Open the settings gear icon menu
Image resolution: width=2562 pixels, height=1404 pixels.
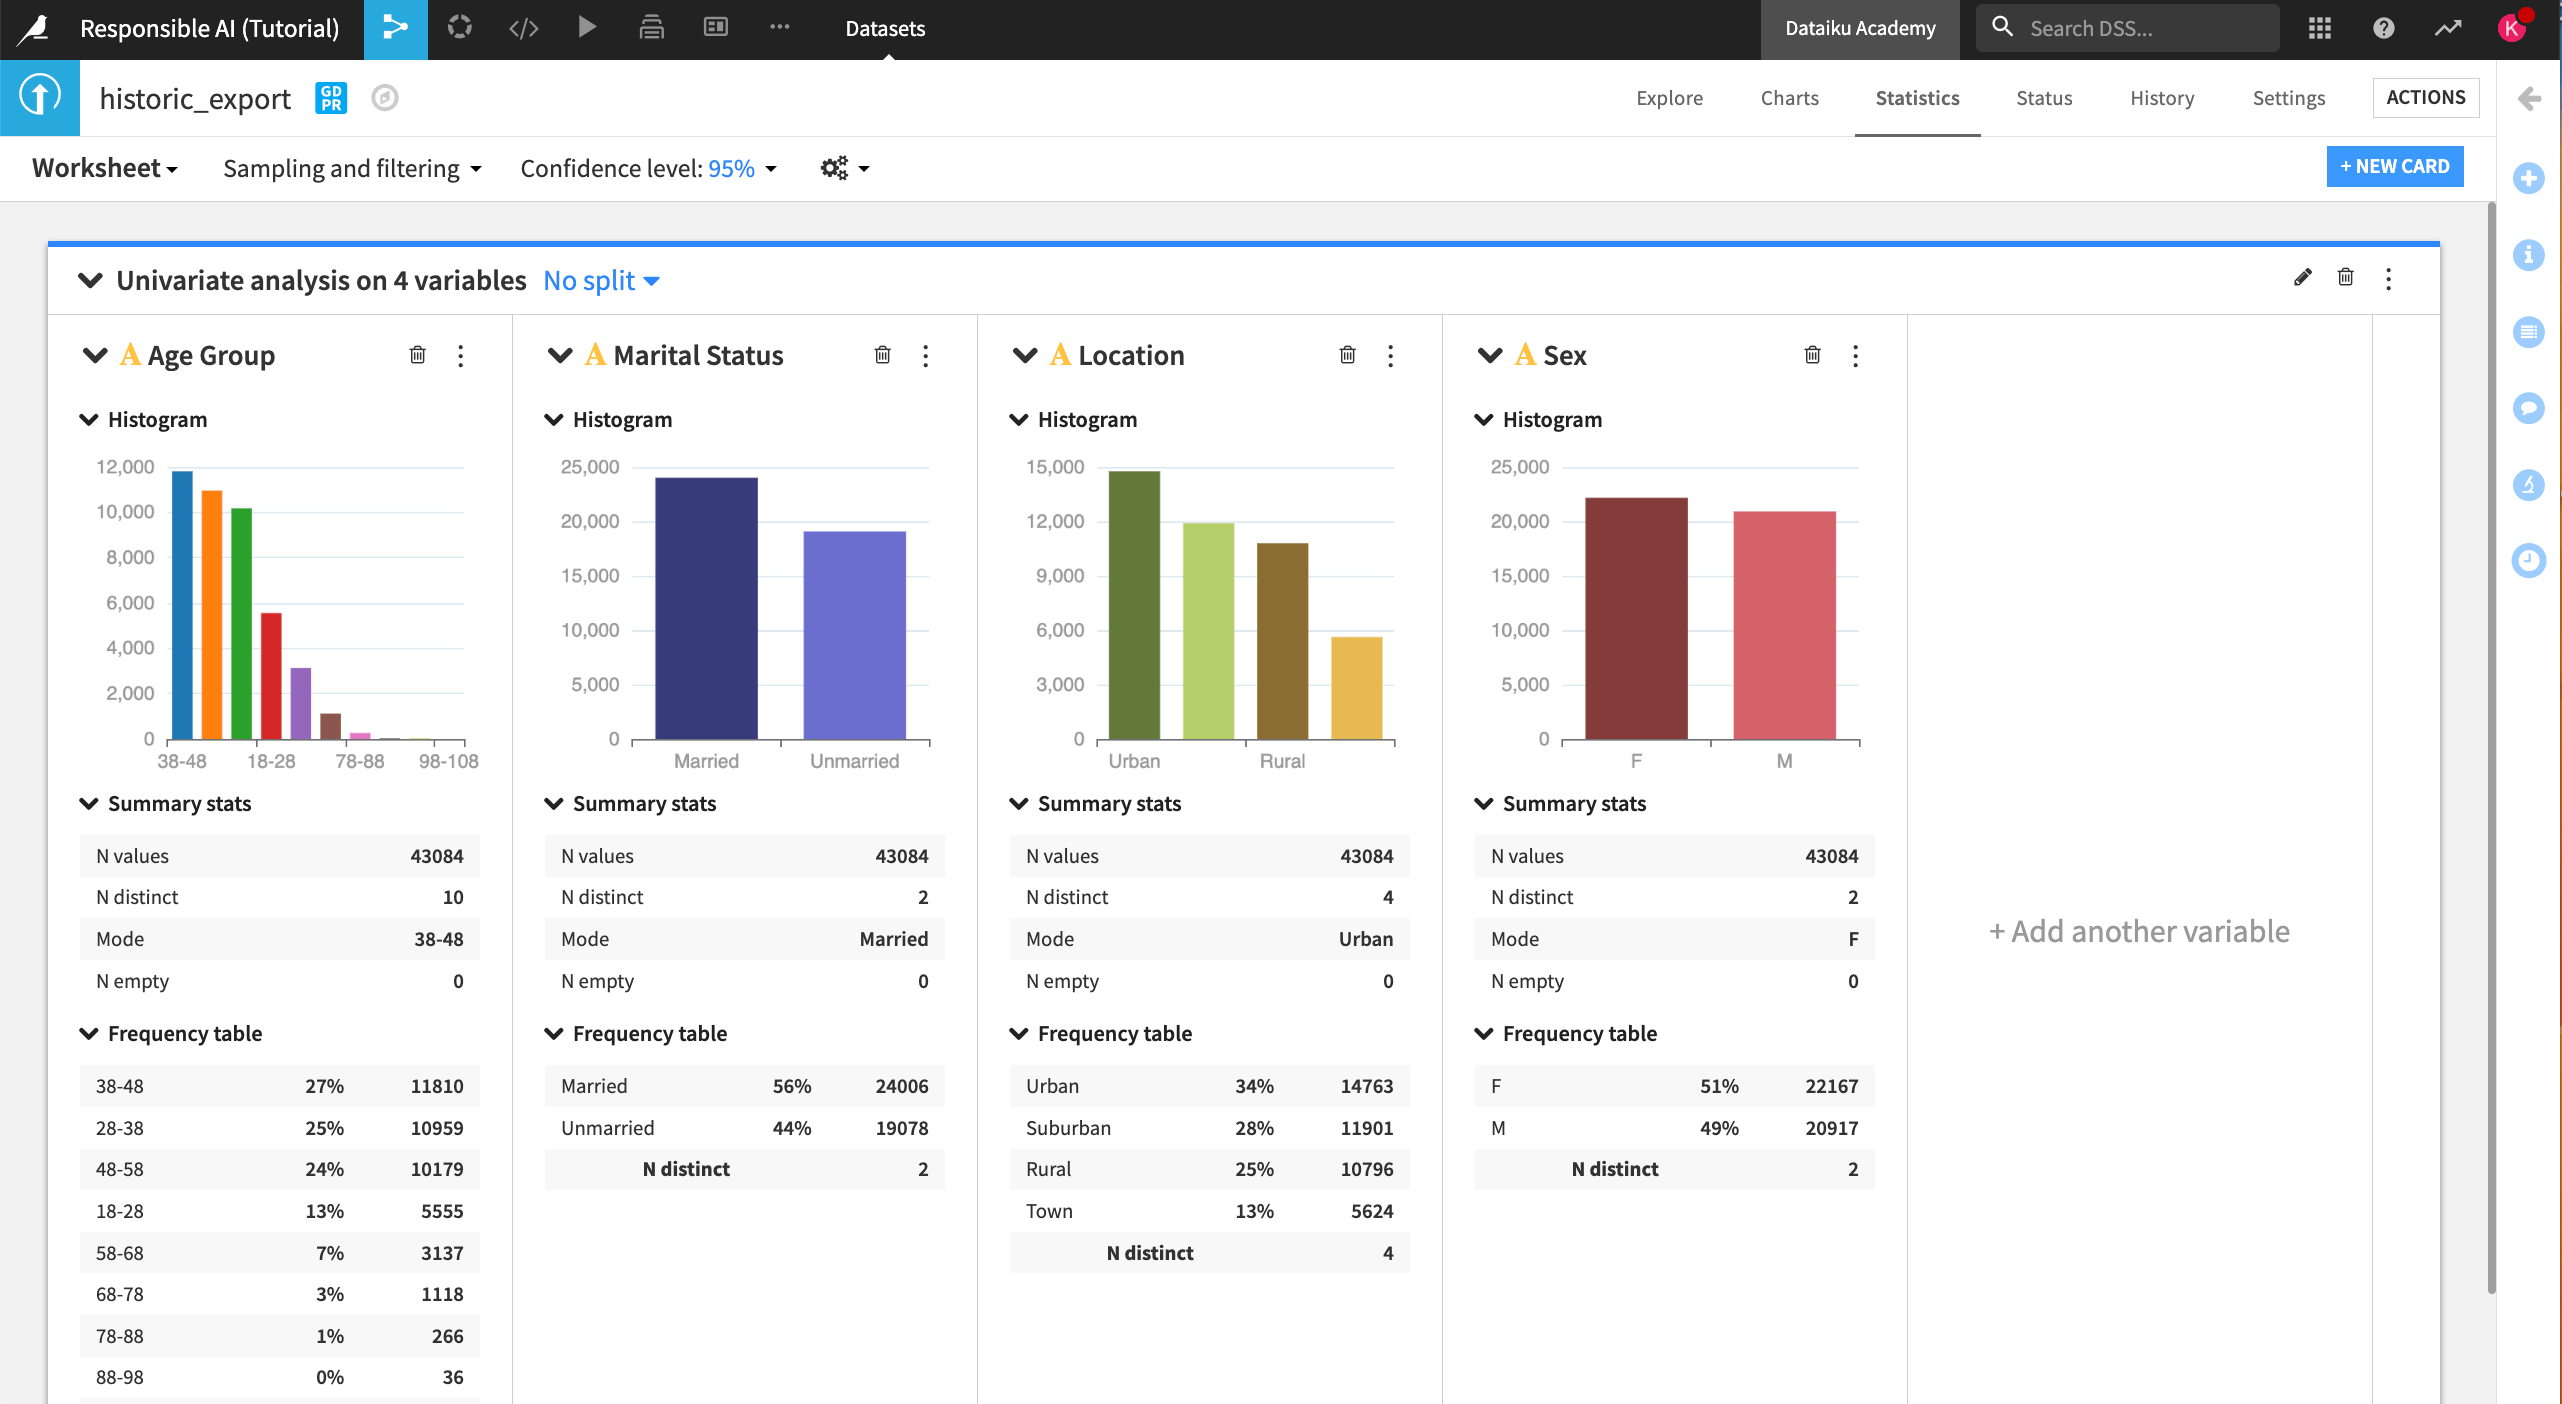(x=837, y=168)
